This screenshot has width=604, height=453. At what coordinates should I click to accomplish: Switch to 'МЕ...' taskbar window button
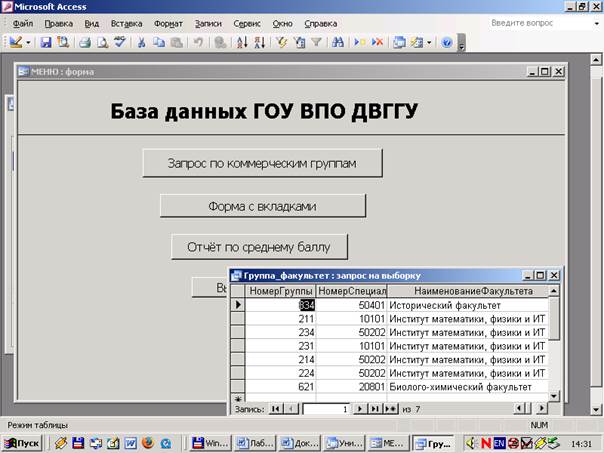[387, 443]
